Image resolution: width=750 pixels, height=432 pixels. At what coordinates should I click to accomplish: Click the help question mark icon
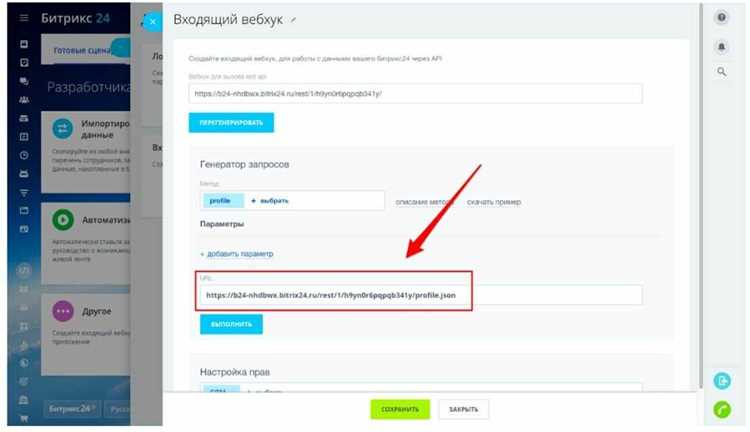click(x=721, y=18)
